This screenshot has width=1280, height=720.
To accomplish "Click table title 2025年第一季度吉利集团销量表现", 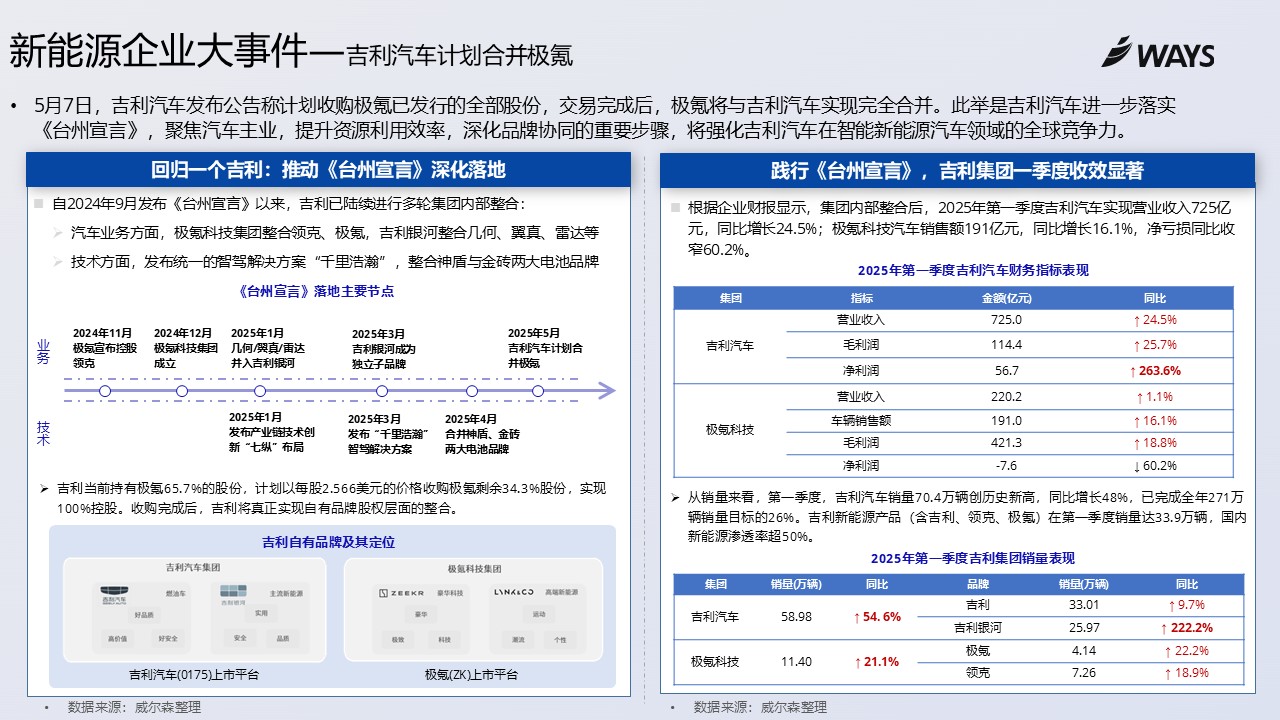I will tap(973, 558).
